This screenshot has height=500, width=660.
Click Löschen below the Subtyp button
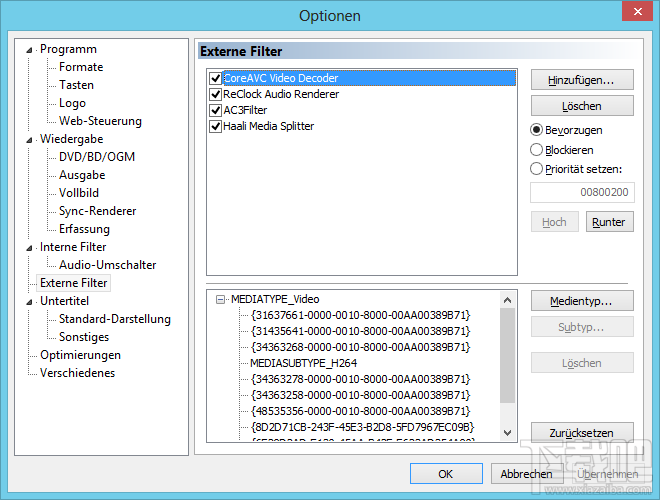(582, 363)
